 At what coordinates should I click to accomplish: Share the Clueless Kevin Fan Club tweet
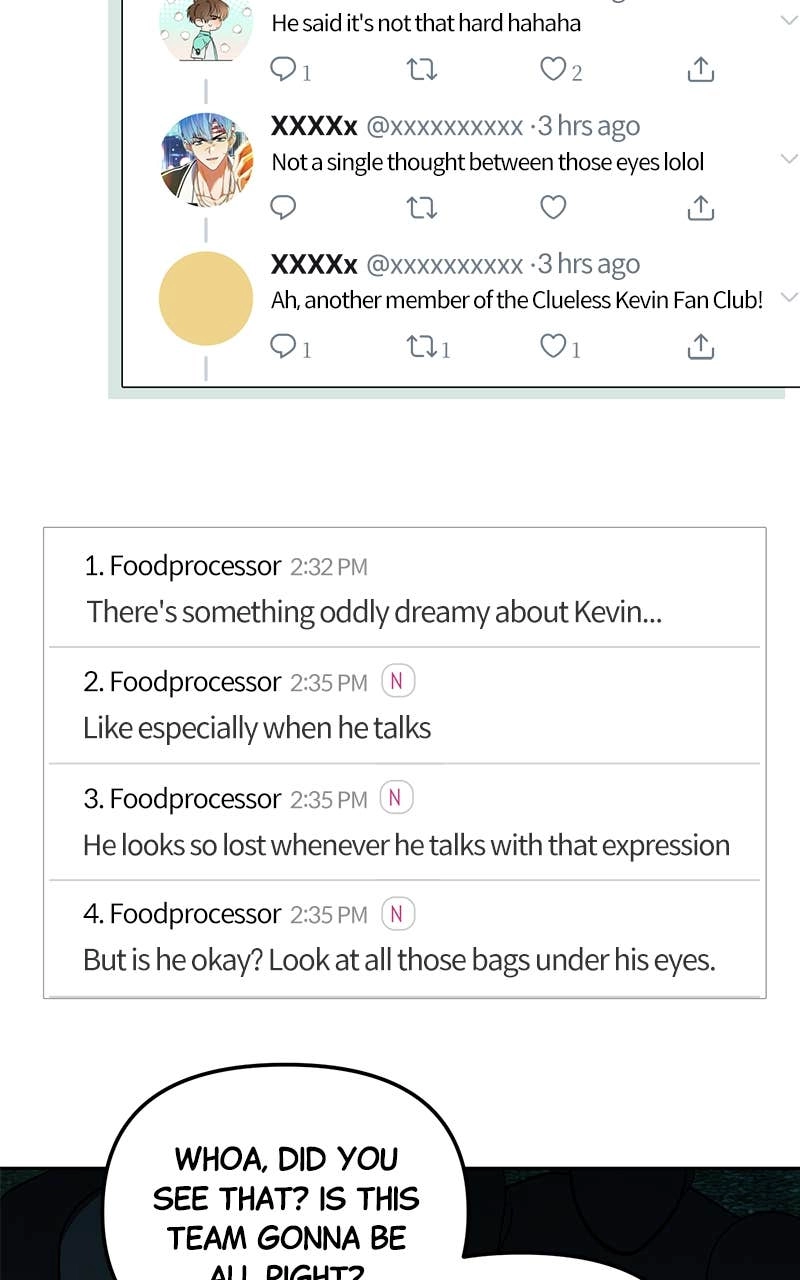pyautogui.click(x=701, y=346)
